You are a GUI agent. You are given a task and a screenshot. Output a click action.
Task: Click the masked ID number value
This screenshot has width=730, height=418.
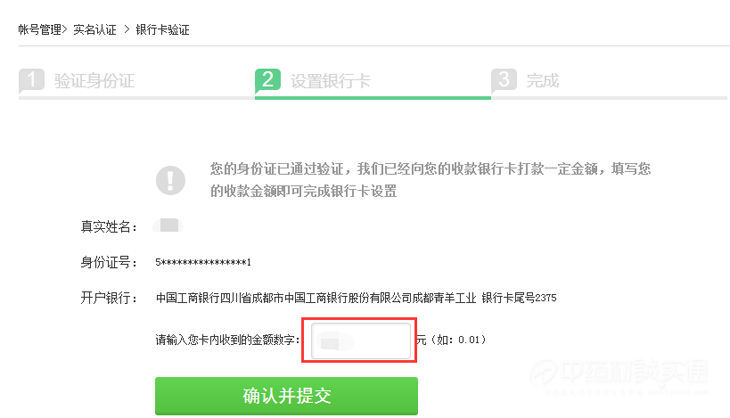203,262
